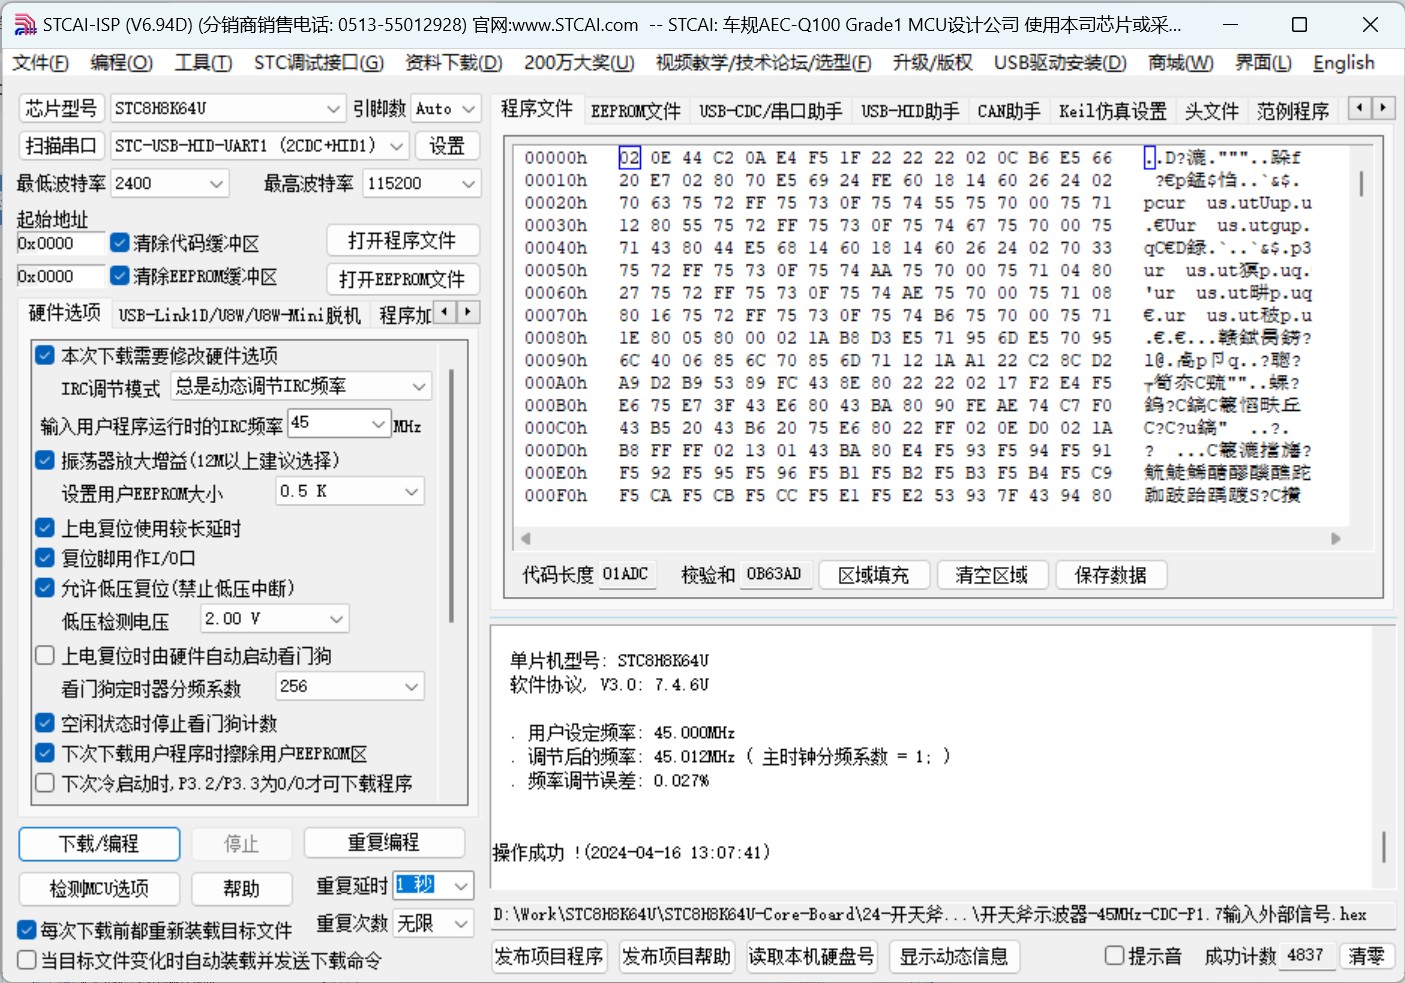Switch to the EEPROM文件 tab
Screen dimensions: 1405x983
[x=635, y=111]
